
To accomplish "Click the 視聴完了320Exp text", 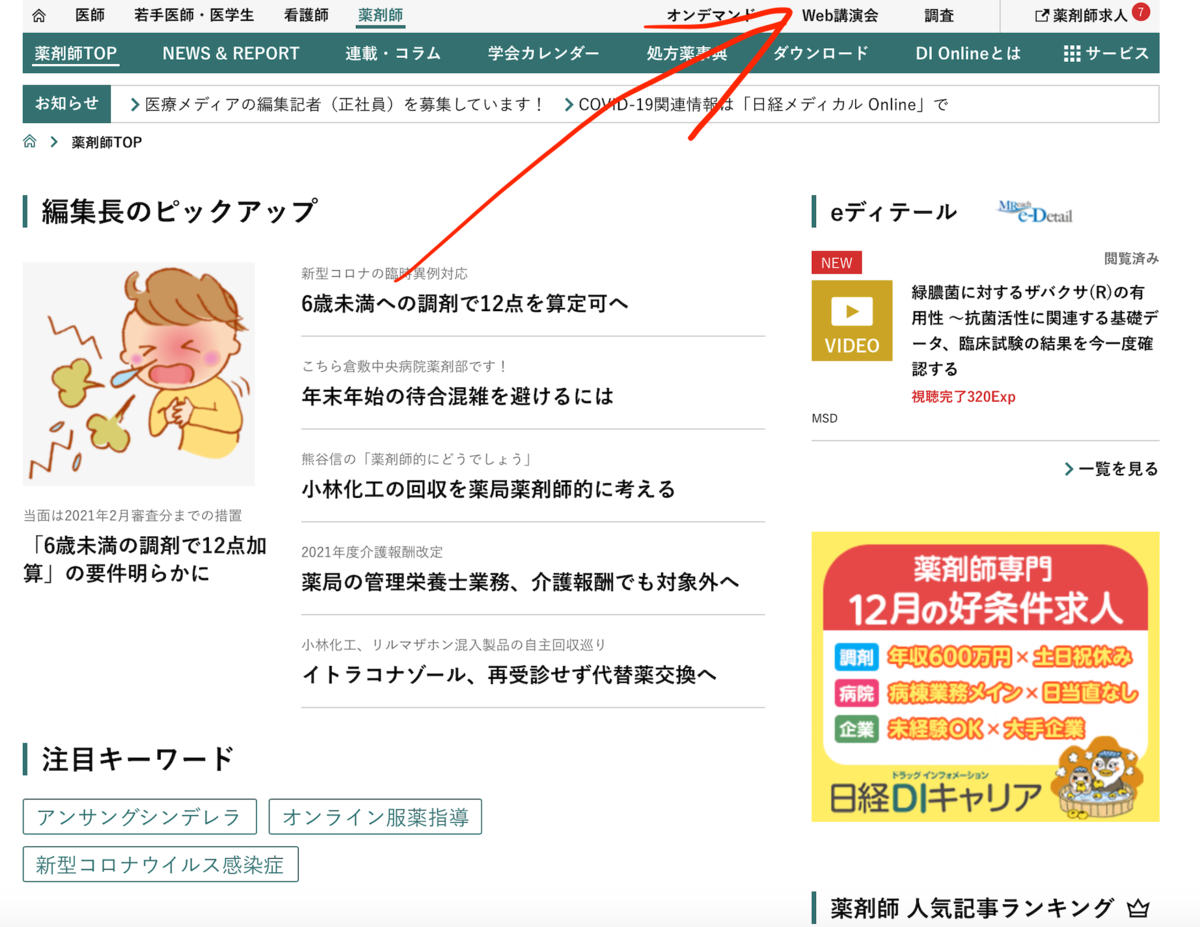I will click(x=963, y=397).
